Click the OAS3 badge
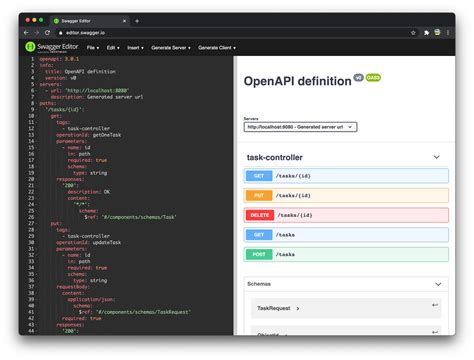The height and width of the screenshot is (360, 474). pos(373,78)
